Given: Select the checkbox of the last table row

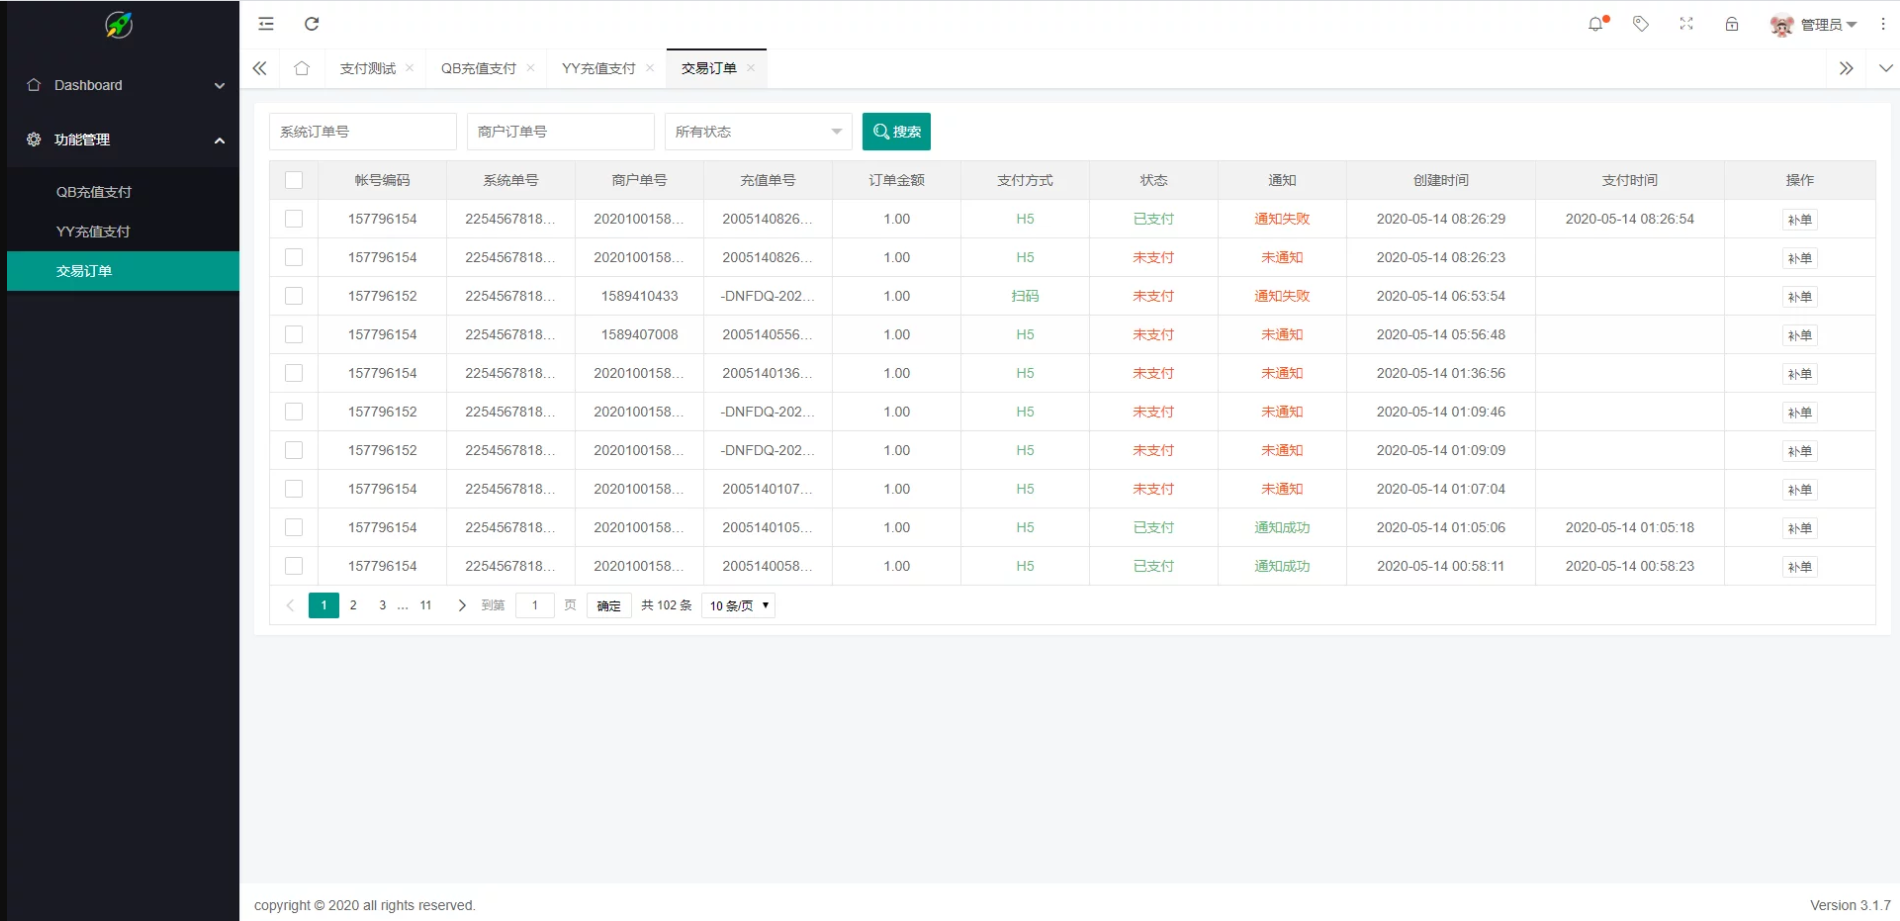Looking at the screenshot, I should click(x=293, y=565).
